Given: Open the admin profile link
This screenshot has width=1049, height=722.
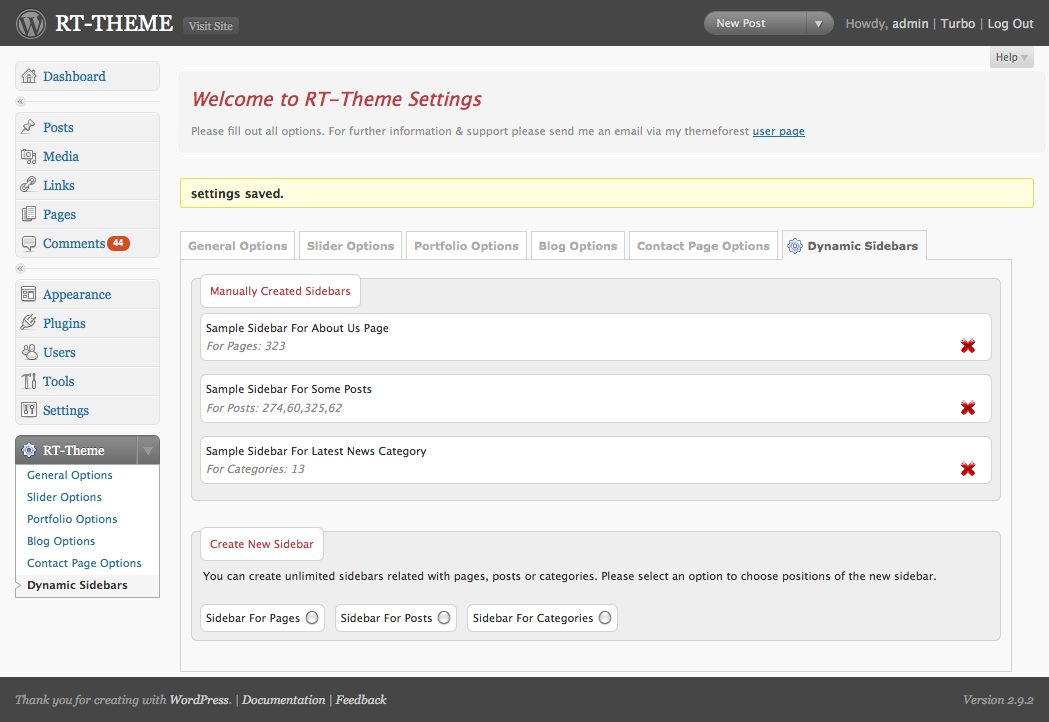Looking at the screenshot, I should point(910,23).
